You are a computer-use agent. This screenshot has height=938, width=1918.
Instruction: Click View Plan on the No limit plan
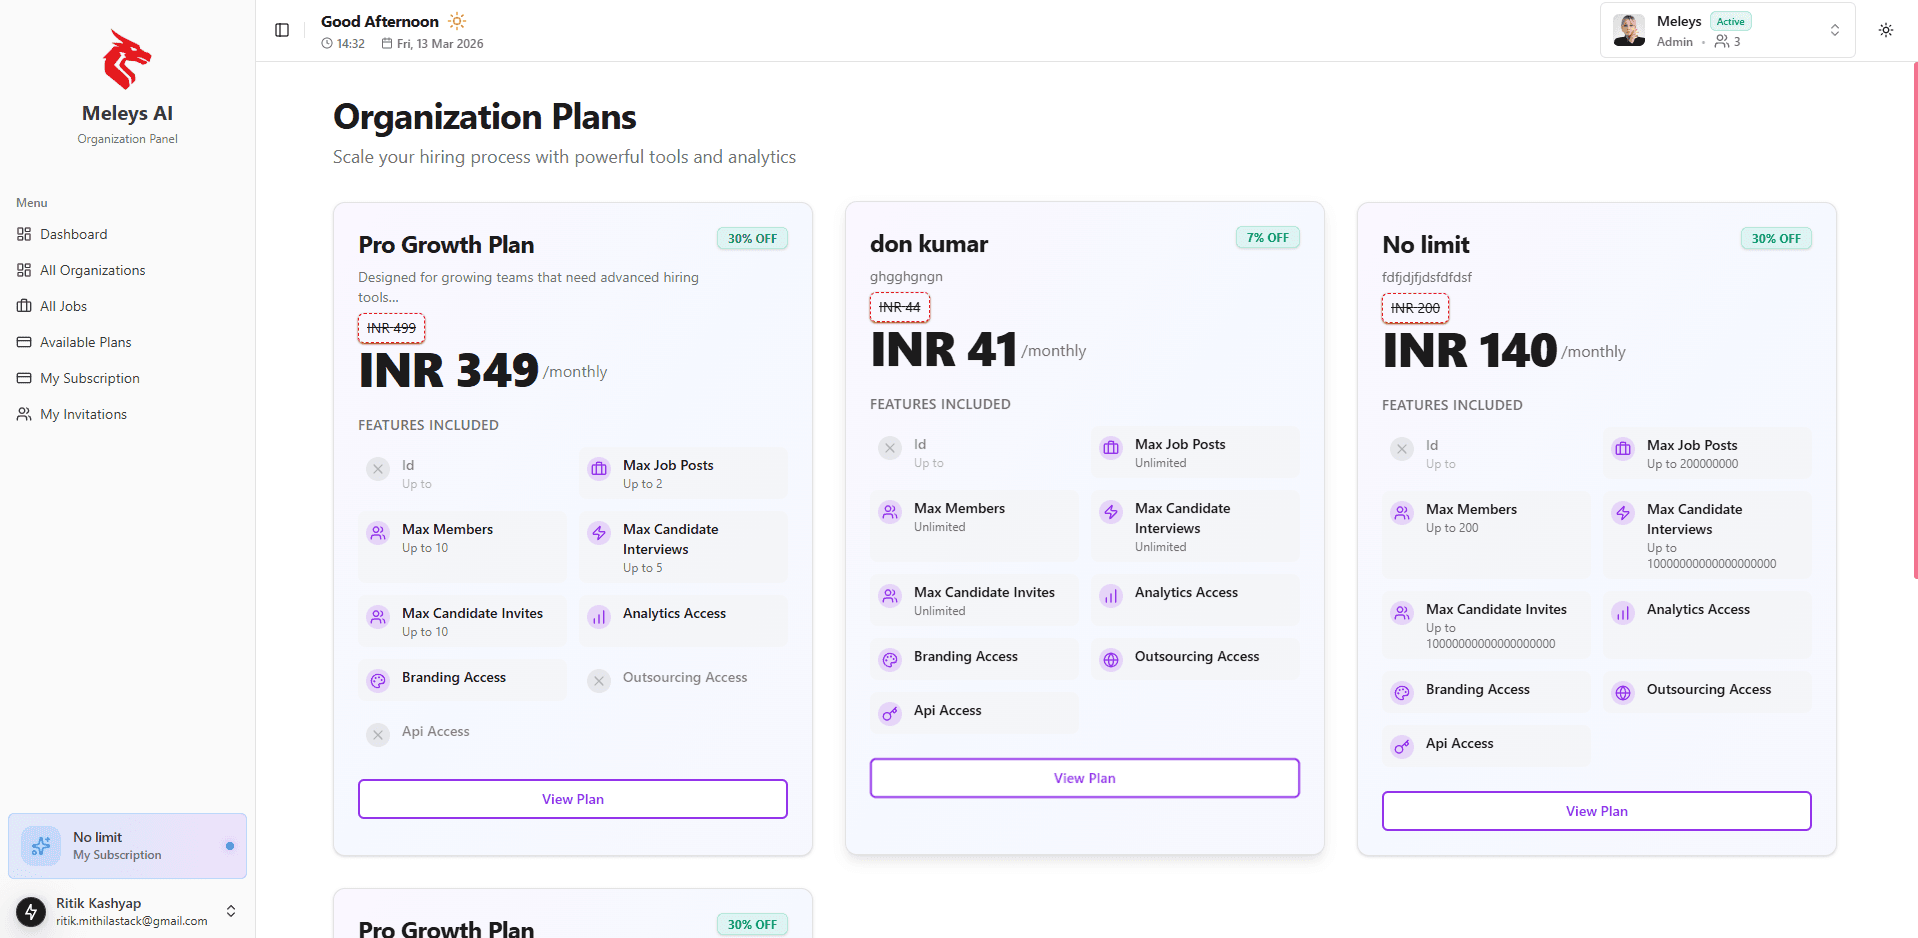[x=1596, y=811]
